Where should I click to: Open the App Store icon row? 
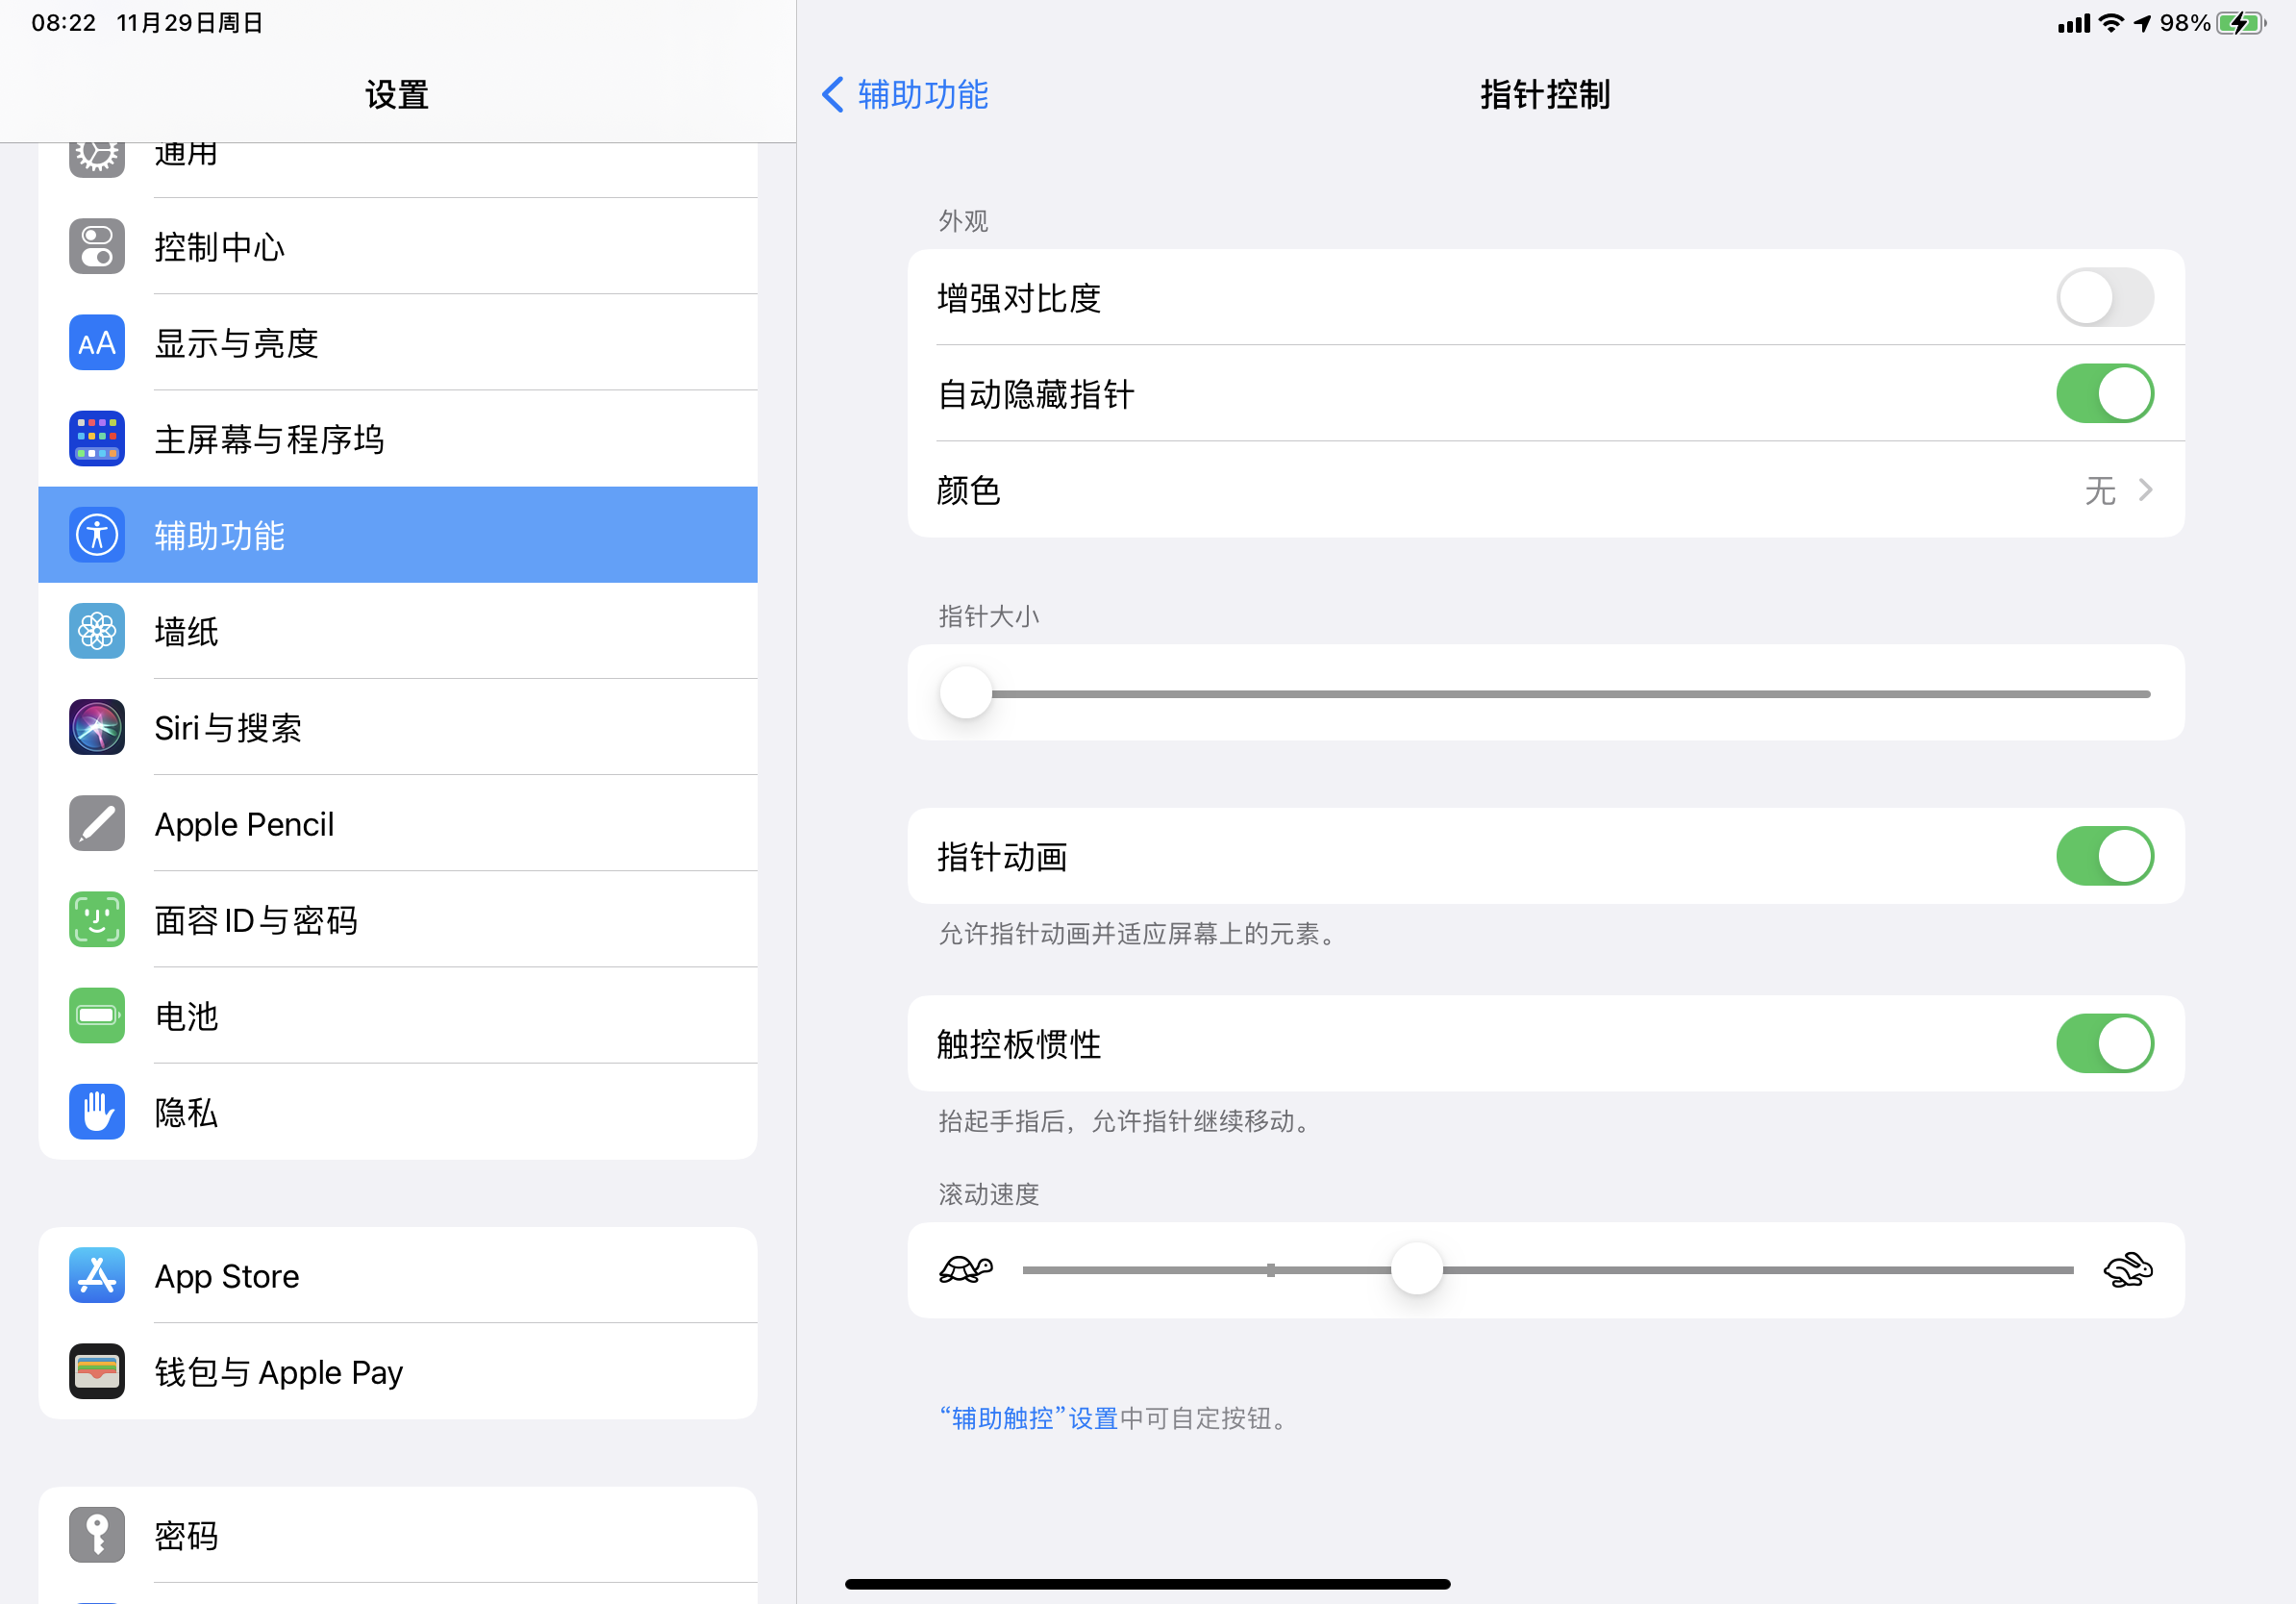pyautogui.click(x=97, y=1275)
